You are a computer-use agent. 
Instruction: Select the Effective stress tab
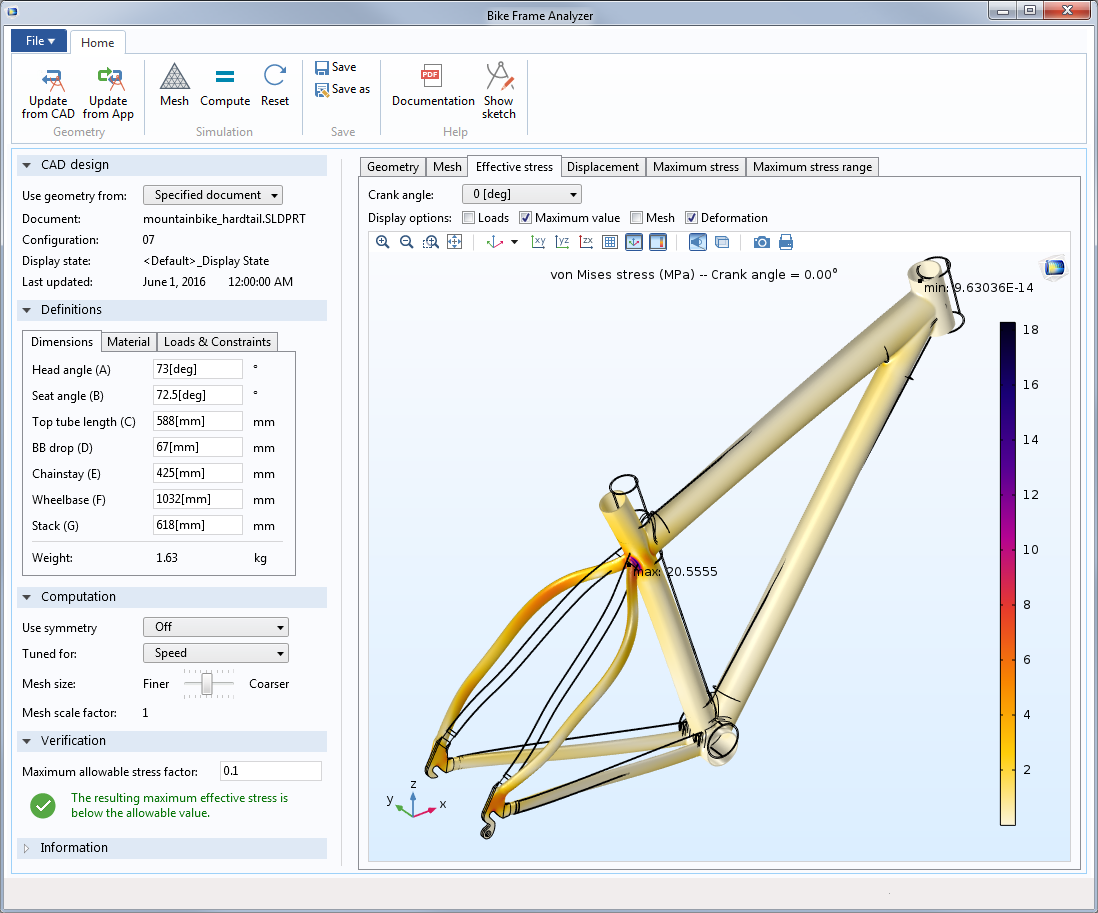point(514,167)
